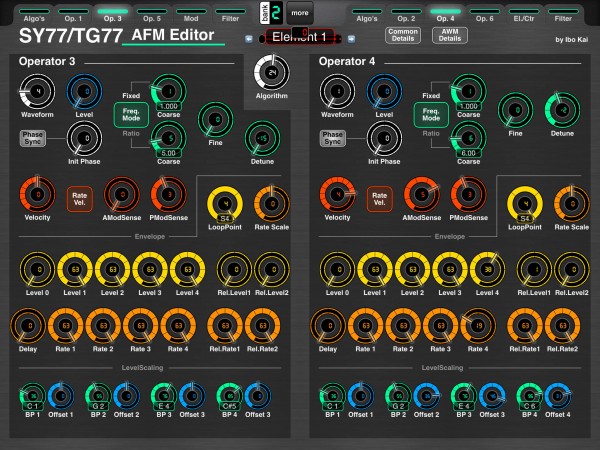Click Operator 3 Detune knob
This screenshot has height=450, width=600.
(262, 139)
